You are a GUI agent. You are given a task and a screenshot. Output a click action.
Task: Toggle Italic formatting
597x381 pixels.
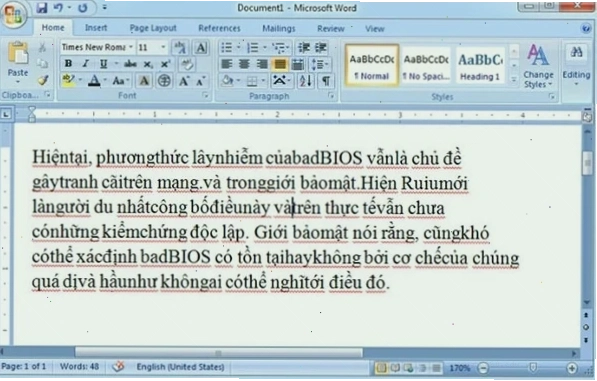click(86, 64)
